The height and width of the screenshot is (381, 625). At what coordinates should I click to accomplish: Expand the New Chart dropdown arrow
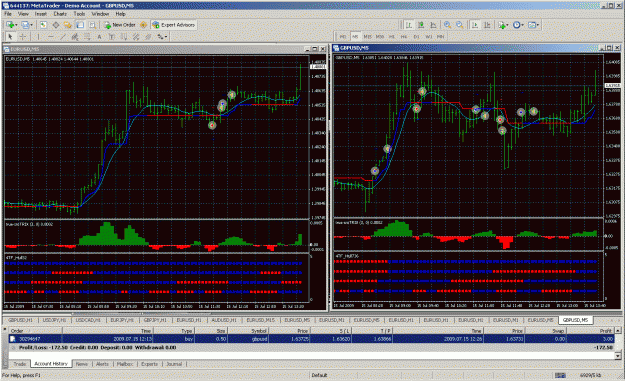(x=16, y=25)
